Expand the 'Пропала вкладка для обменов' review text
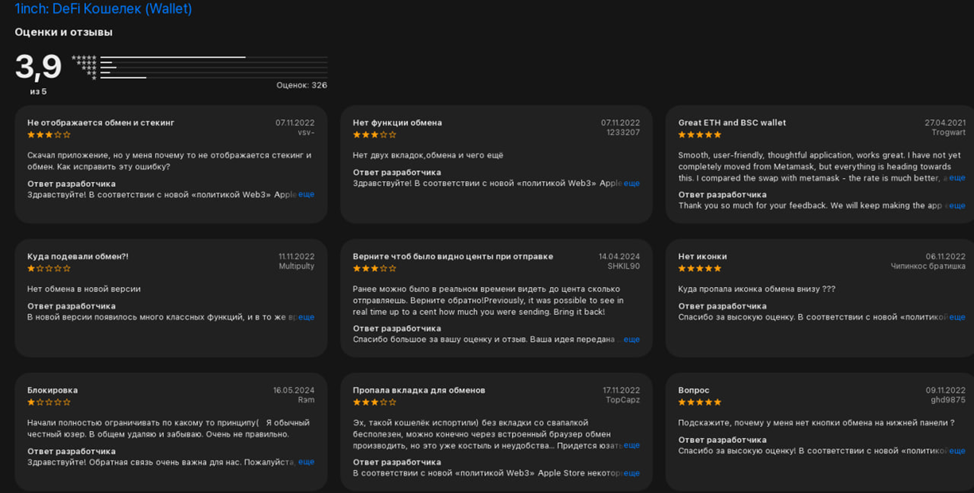Viewport: 974px width, 493px height. [632, 446]
